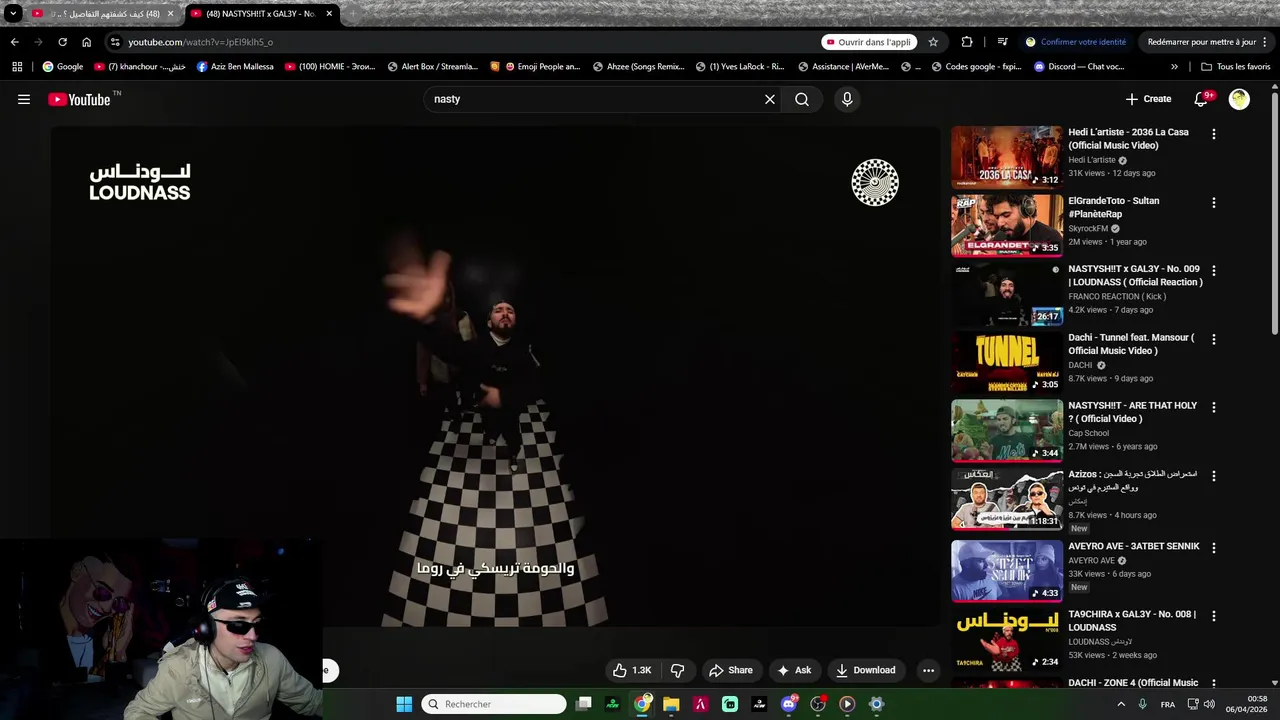This screenshot has height=720, width=1280.
Task: Open the Chrome extensions puzzle icon
Action: click(x=967, y=42)
